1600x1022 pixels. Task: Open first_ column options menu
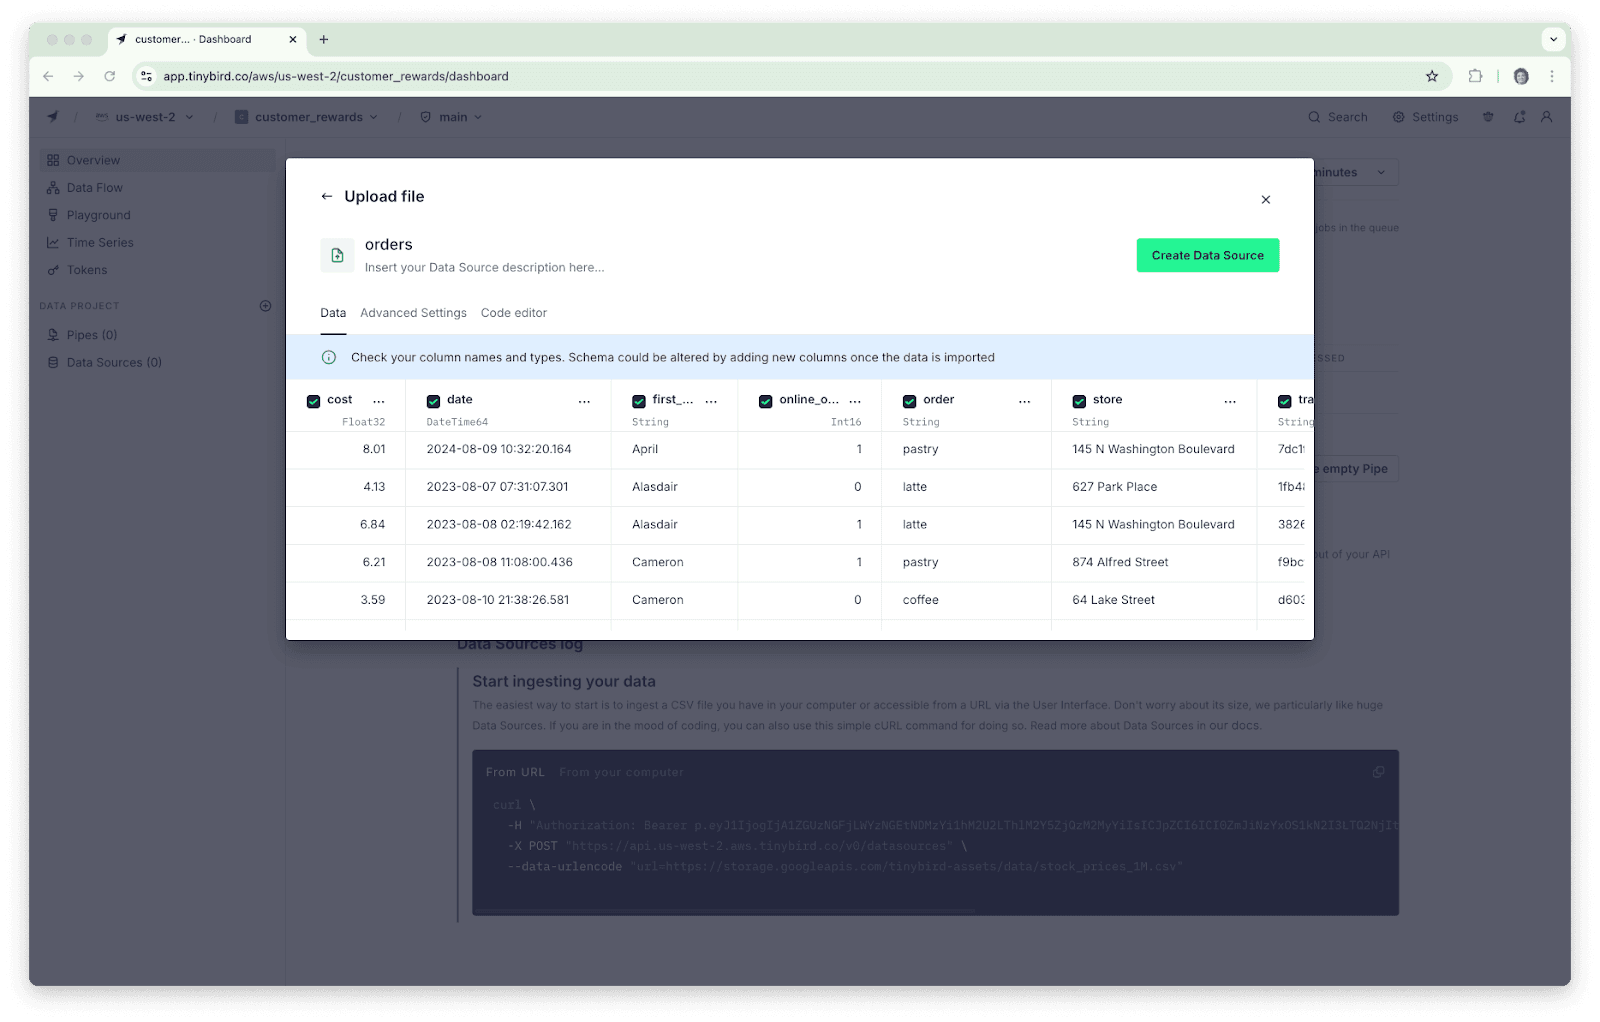(712, 401)
